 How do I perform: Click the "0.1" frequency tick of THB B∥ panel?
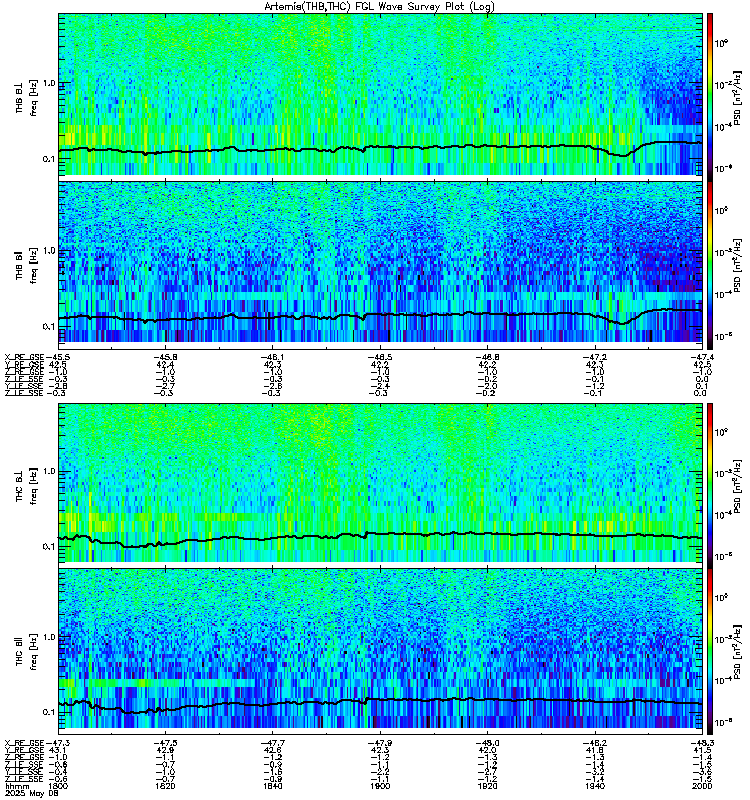point(49,327)
